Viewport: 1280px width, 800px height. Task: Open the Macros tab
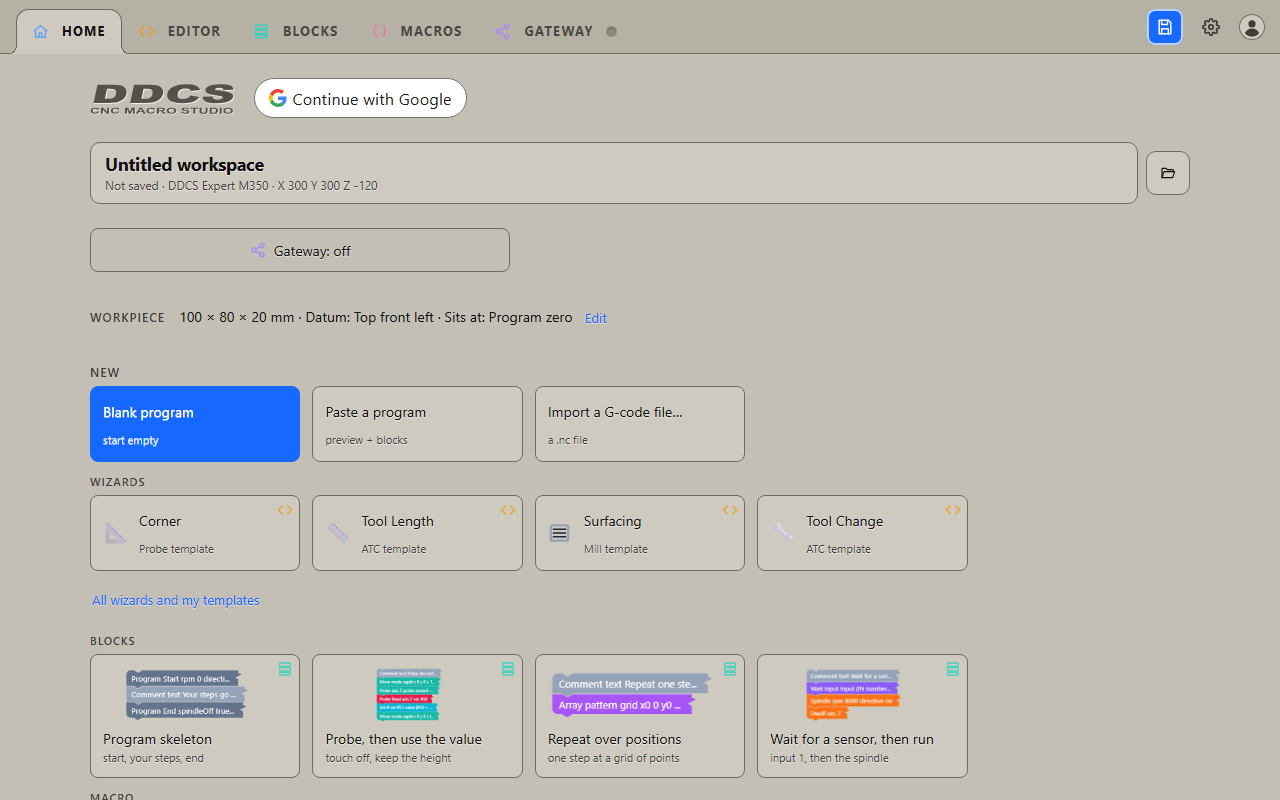[416, 31]
